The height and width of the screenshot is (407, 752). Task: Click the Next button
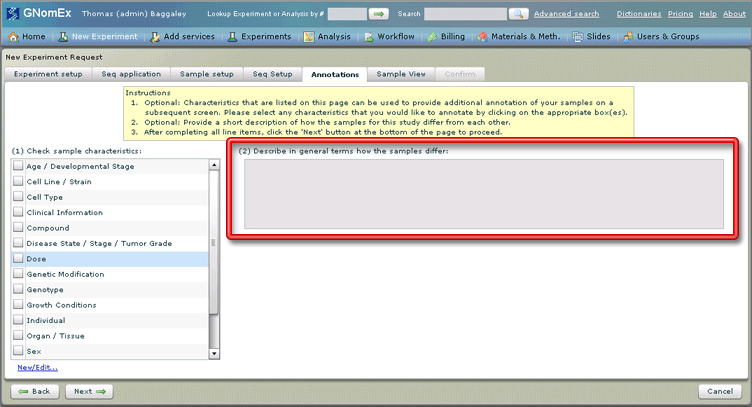[89, 391]
